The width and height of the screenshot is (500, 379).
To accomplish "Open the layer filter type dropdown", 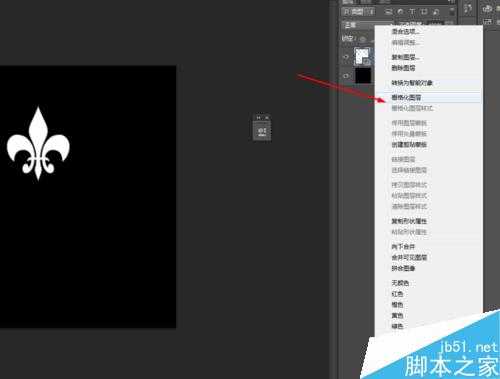I will 358,12.
